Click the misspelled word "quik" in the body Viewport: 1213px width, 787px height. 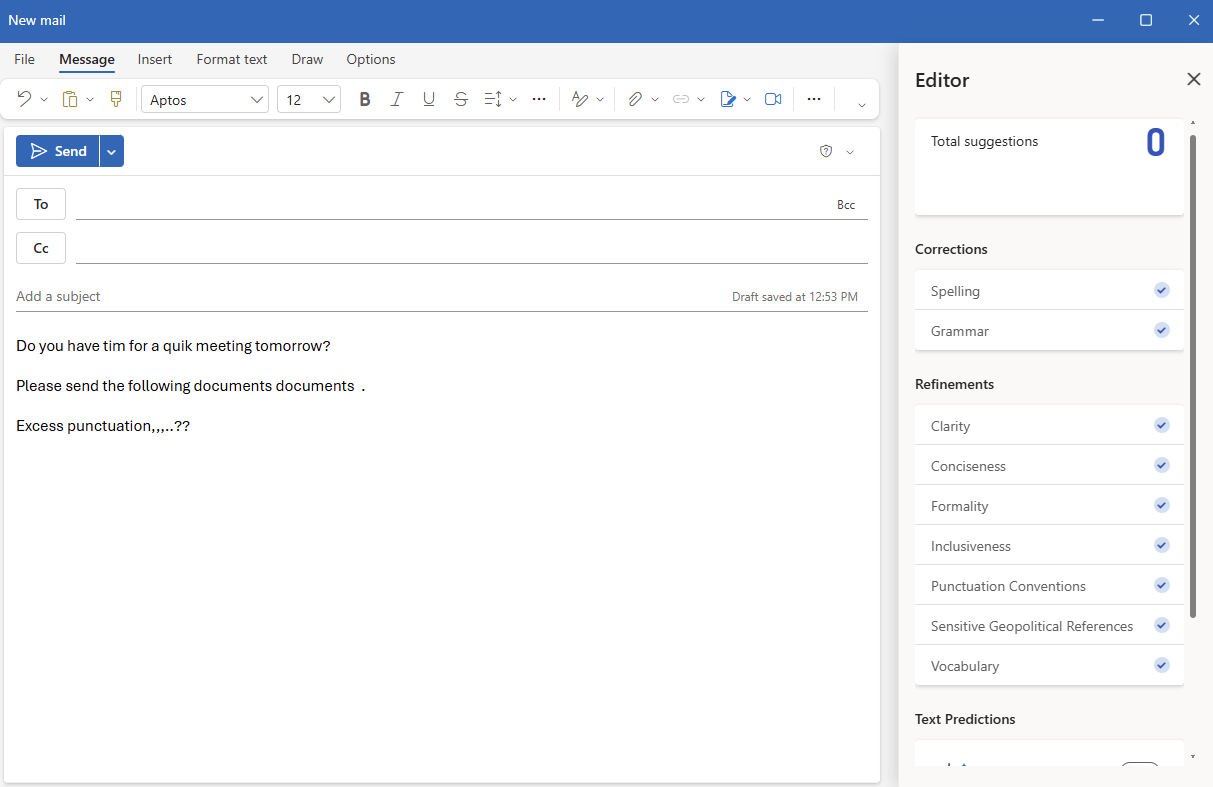[177, 346]
